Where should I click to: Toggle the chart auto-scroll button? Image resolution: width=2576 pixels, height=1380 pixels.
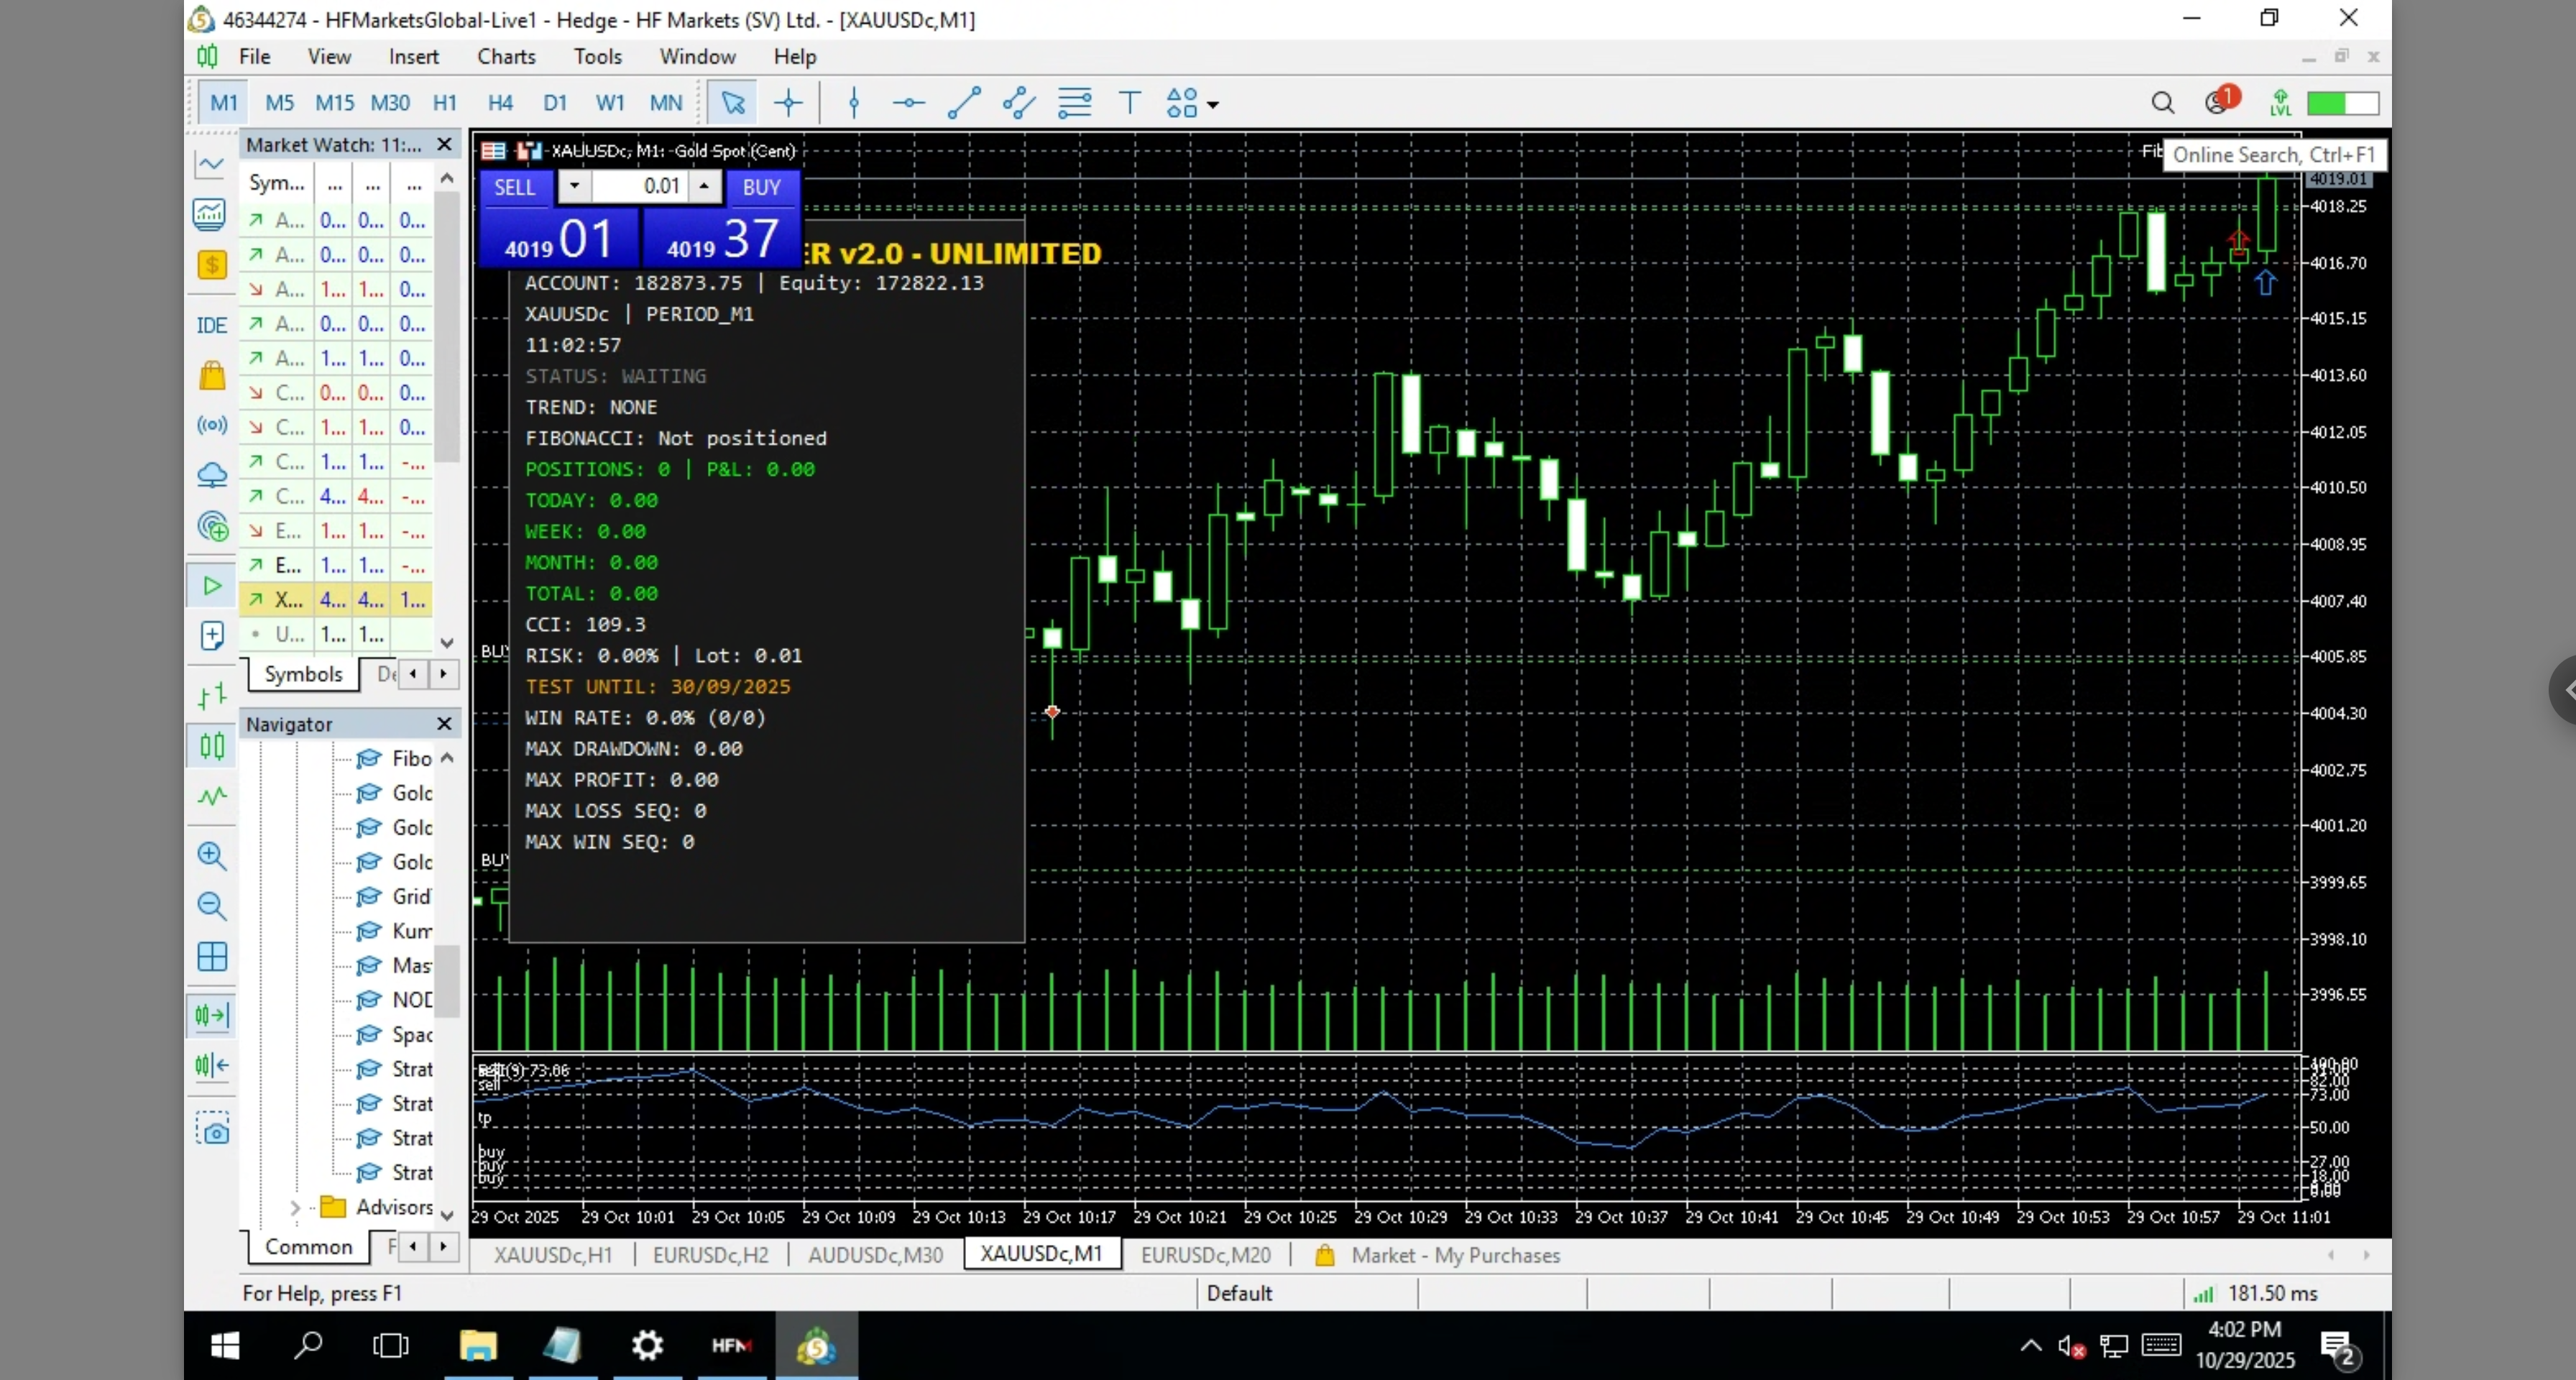[212, 1016]
